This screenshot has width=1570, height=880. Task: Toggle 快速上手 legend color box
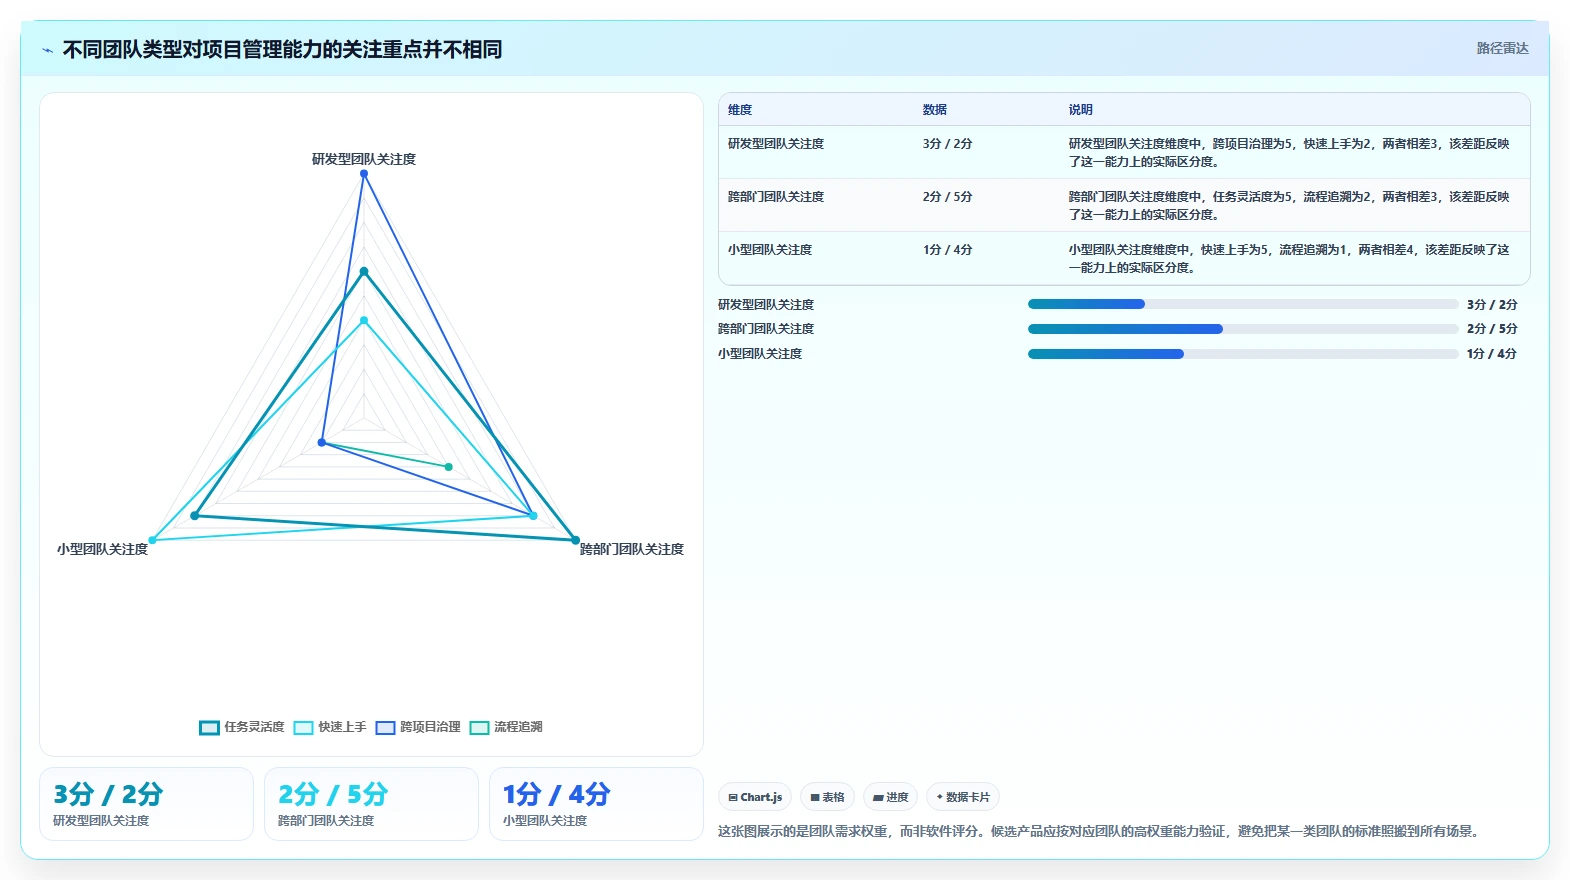pos(303,727)
